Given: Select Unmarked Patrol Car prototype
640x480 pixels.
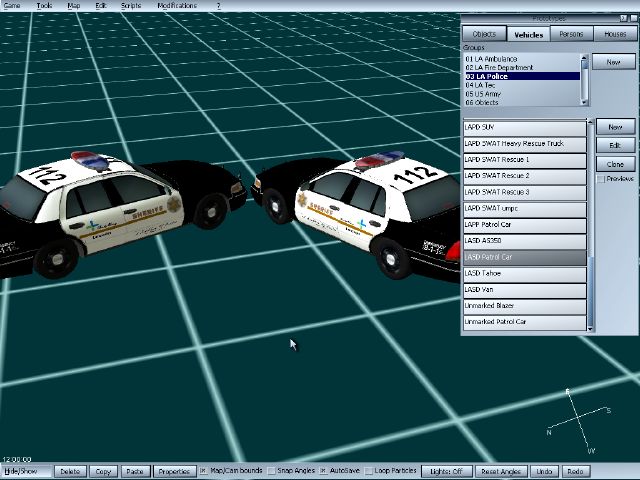Looking at the screenshot, I should click(525, 322).
